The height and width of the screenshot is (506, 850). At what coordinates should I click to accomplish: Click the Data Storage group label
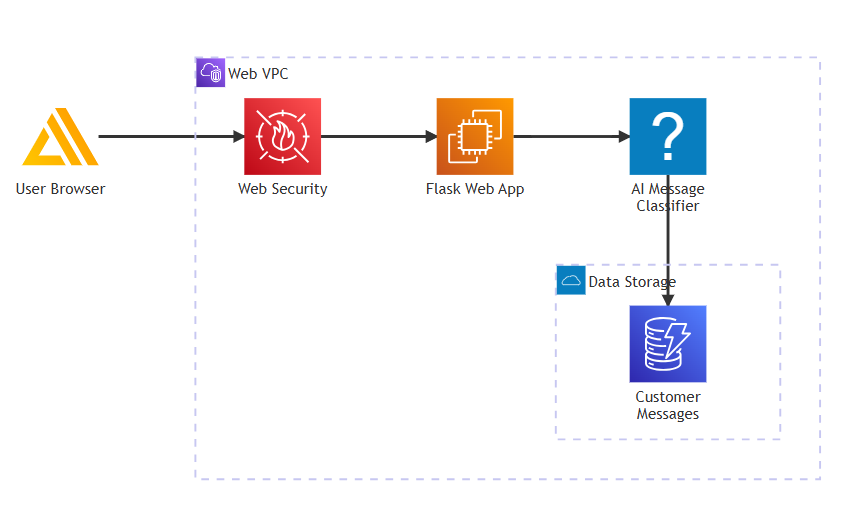click(632, 282)
